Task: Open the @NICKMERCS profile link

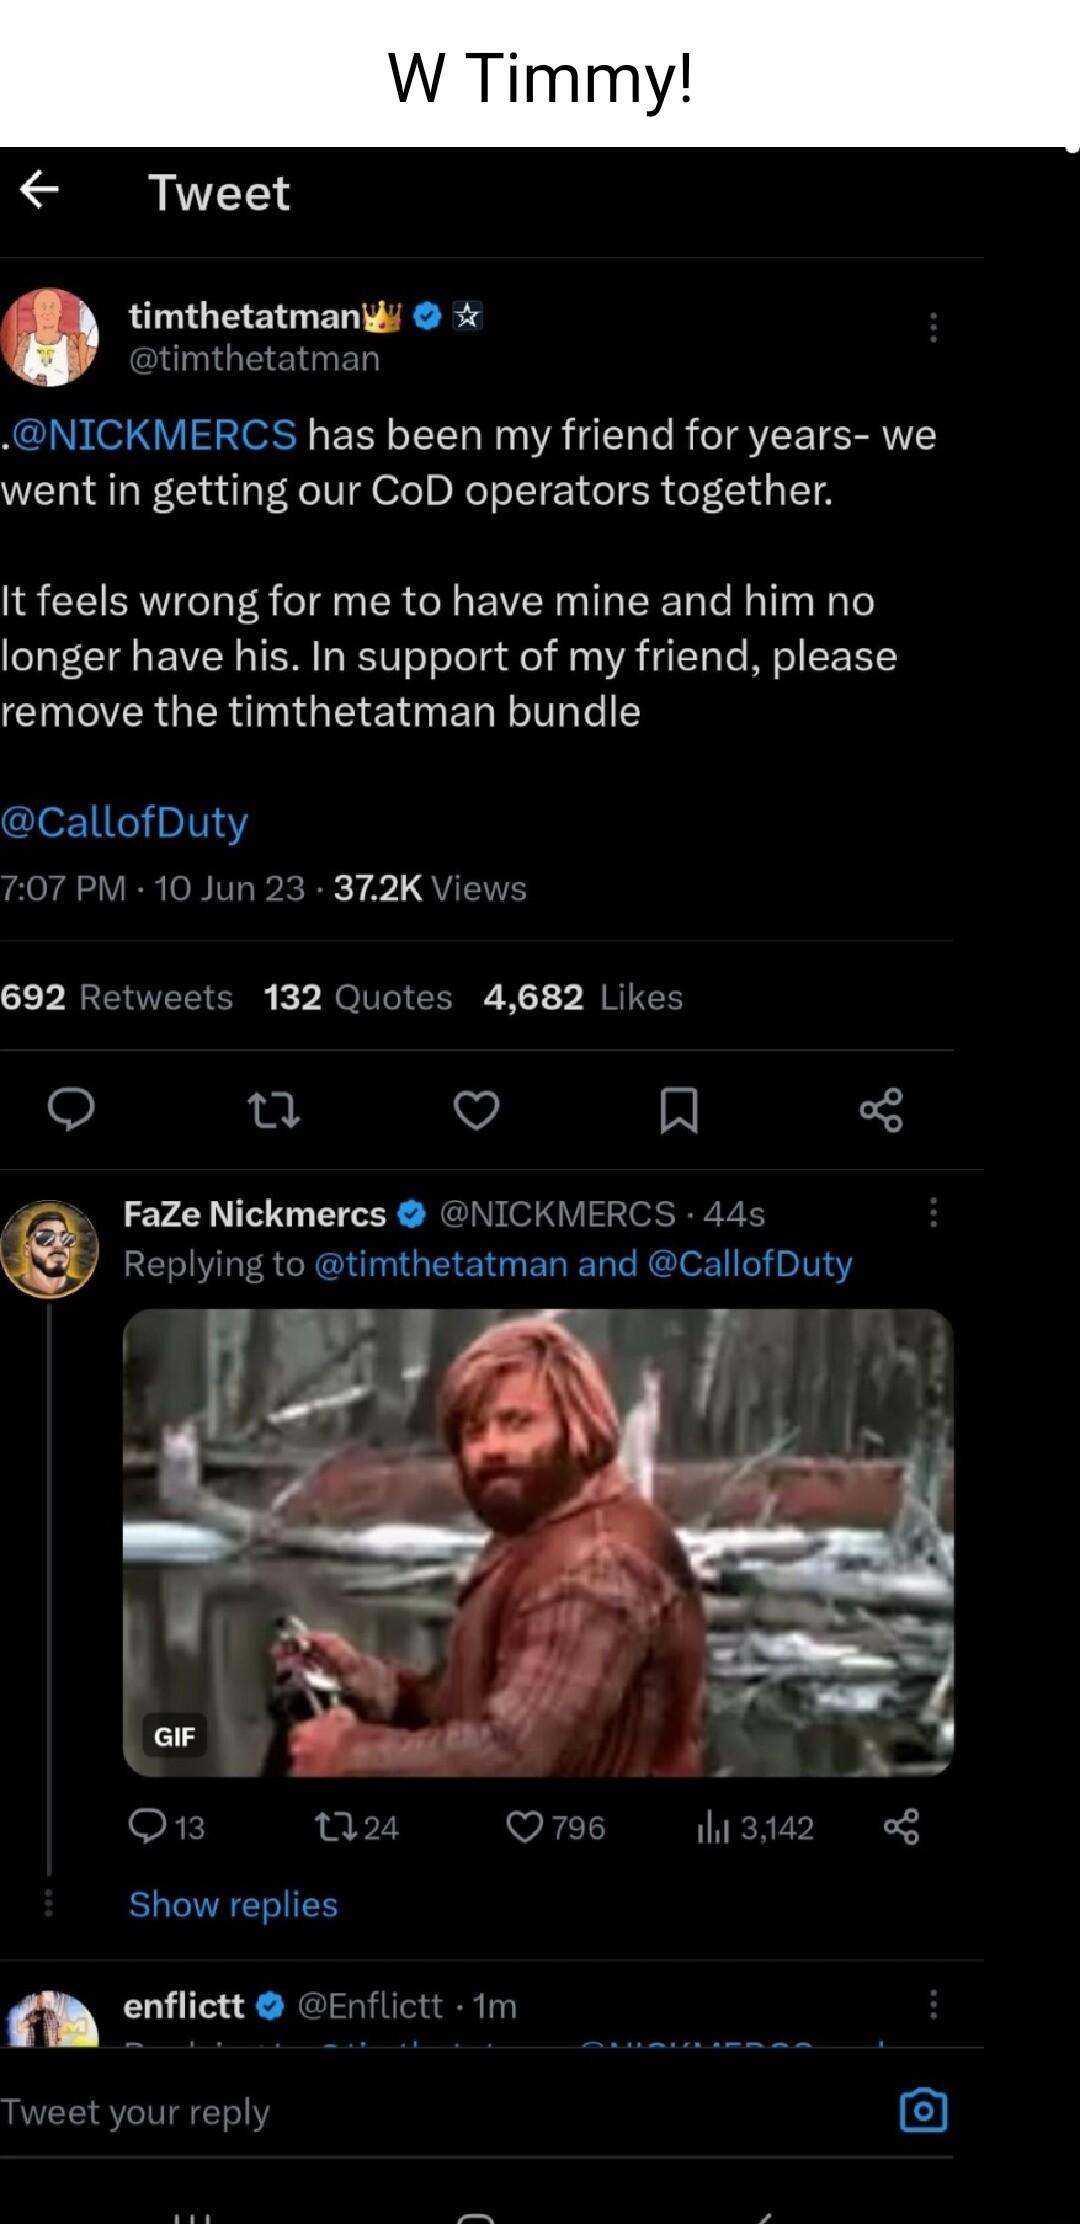Action: pos(148,434)
